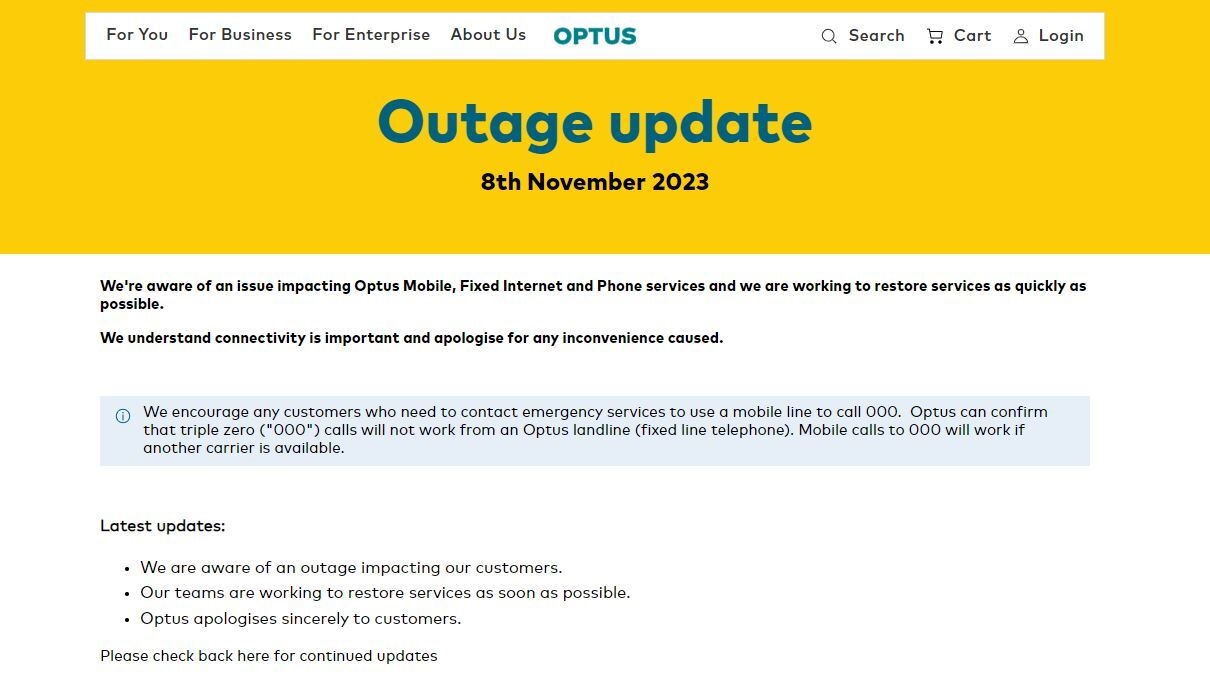The width and height of the screenshot is (1210, 682).
Task: Click the info icon in emergency notice
Action: [123, 416]
